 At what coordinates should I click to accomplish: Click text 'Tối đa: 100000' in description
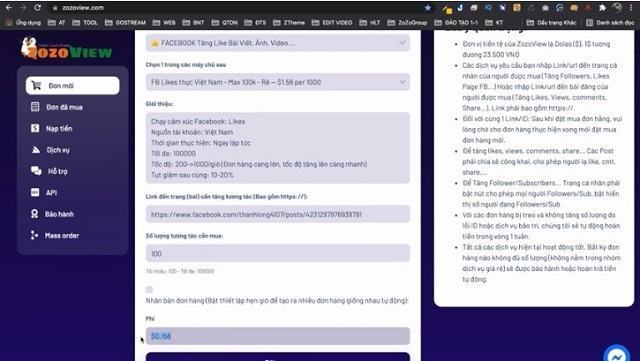[173, 153]
